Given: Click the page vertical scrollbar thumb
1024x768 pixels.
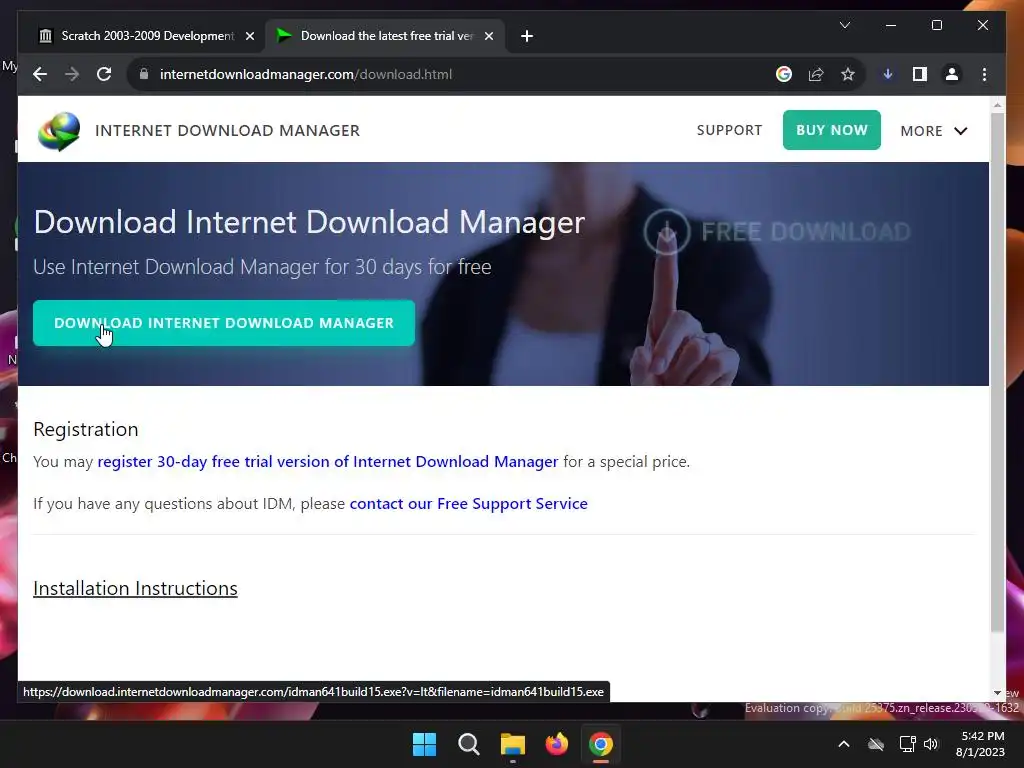Looking at the screenshot, I should click(997, 372).
